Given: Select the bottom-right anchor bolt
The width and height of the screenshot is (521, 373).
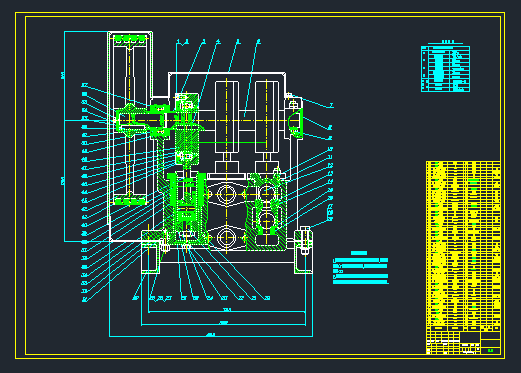Looking at the screenshot, I should click(305, 241).
